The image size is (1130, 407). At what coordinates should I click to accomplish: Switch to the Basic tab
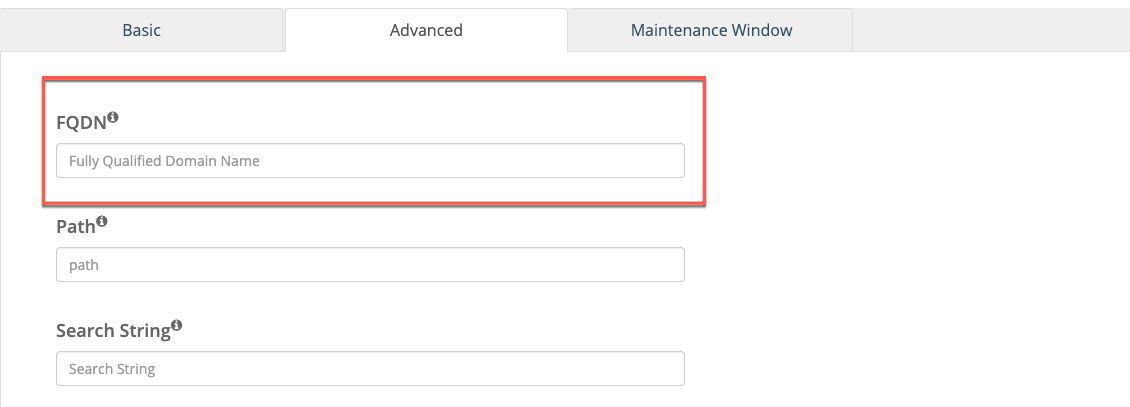141,30
